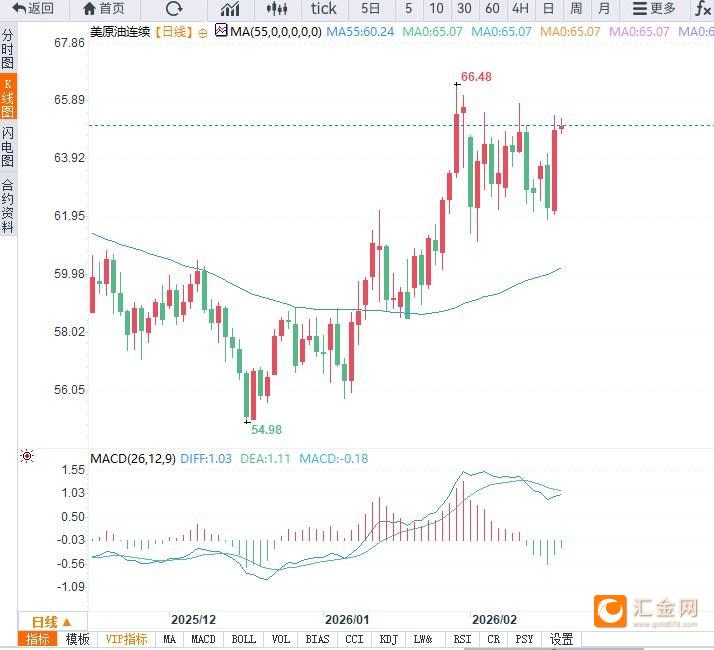This screenshot has height=650, width=714.
Task: Open the 分时图 side tab
Action: click(8, 48)
